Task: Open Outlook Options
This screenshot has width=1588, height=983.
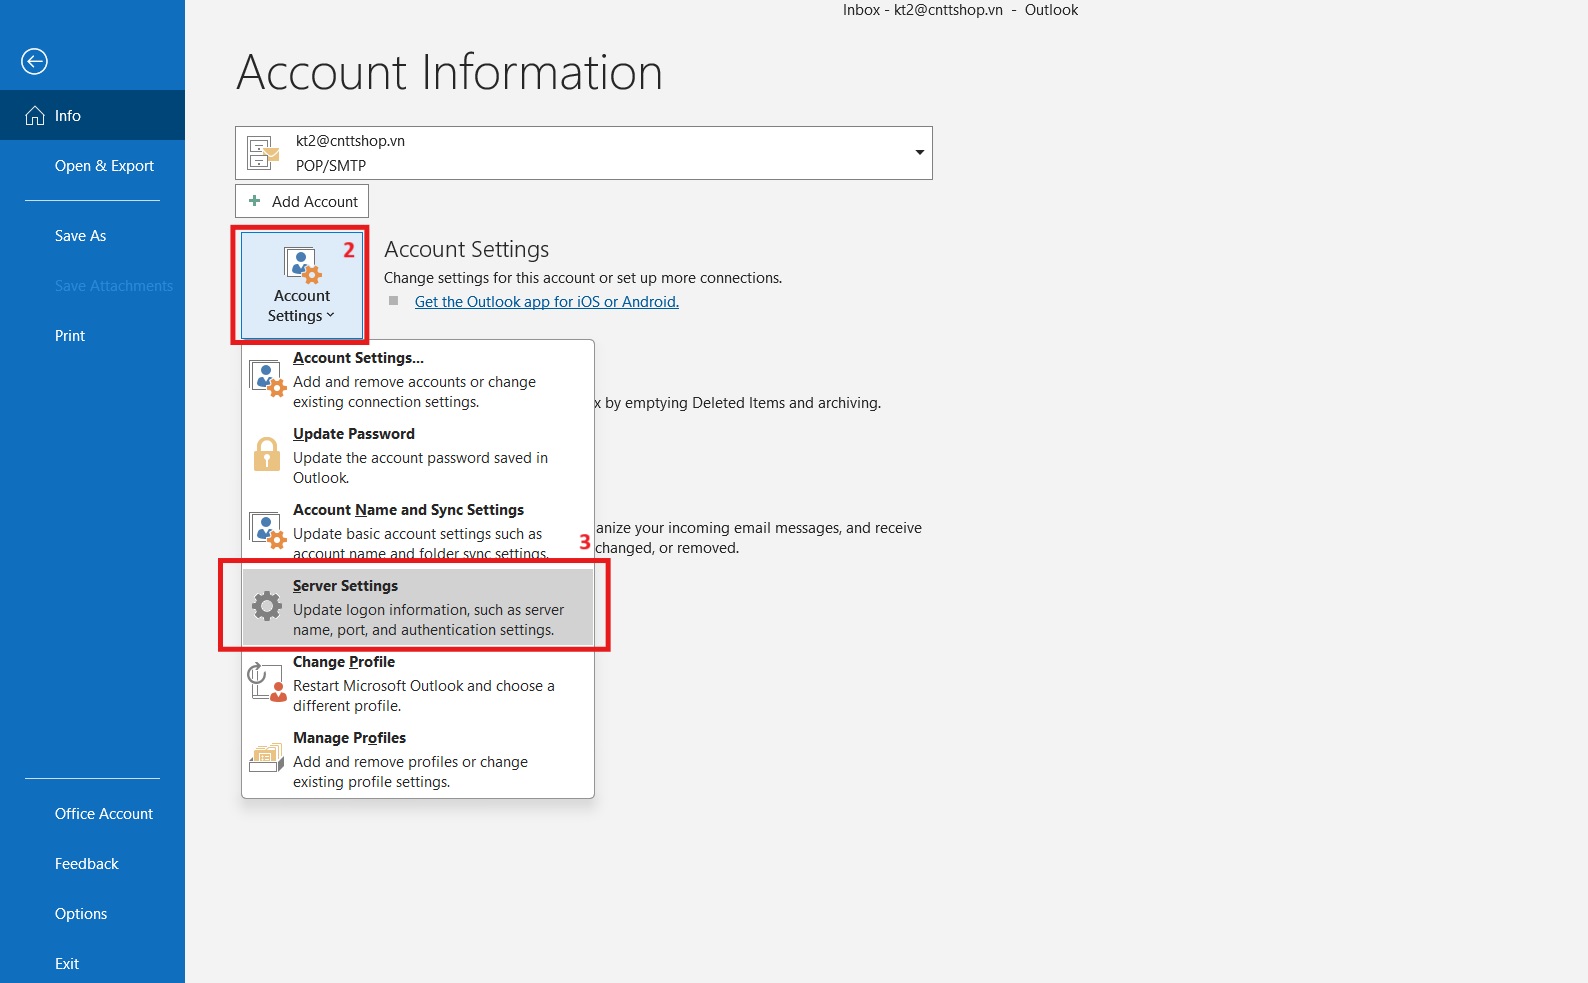Action: (x=81, y=914)
